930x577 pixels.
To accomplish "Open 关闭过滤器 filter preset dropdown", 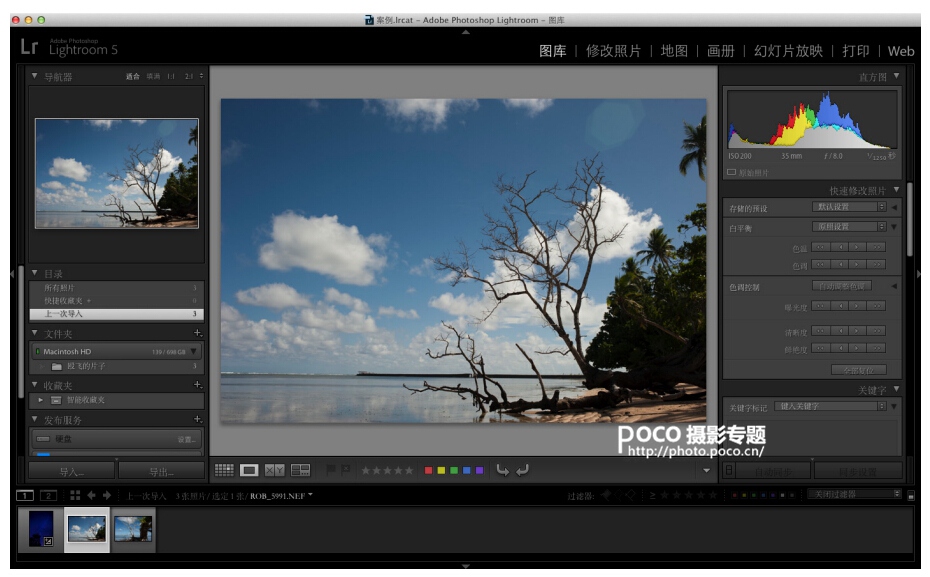I will point(855,495).
